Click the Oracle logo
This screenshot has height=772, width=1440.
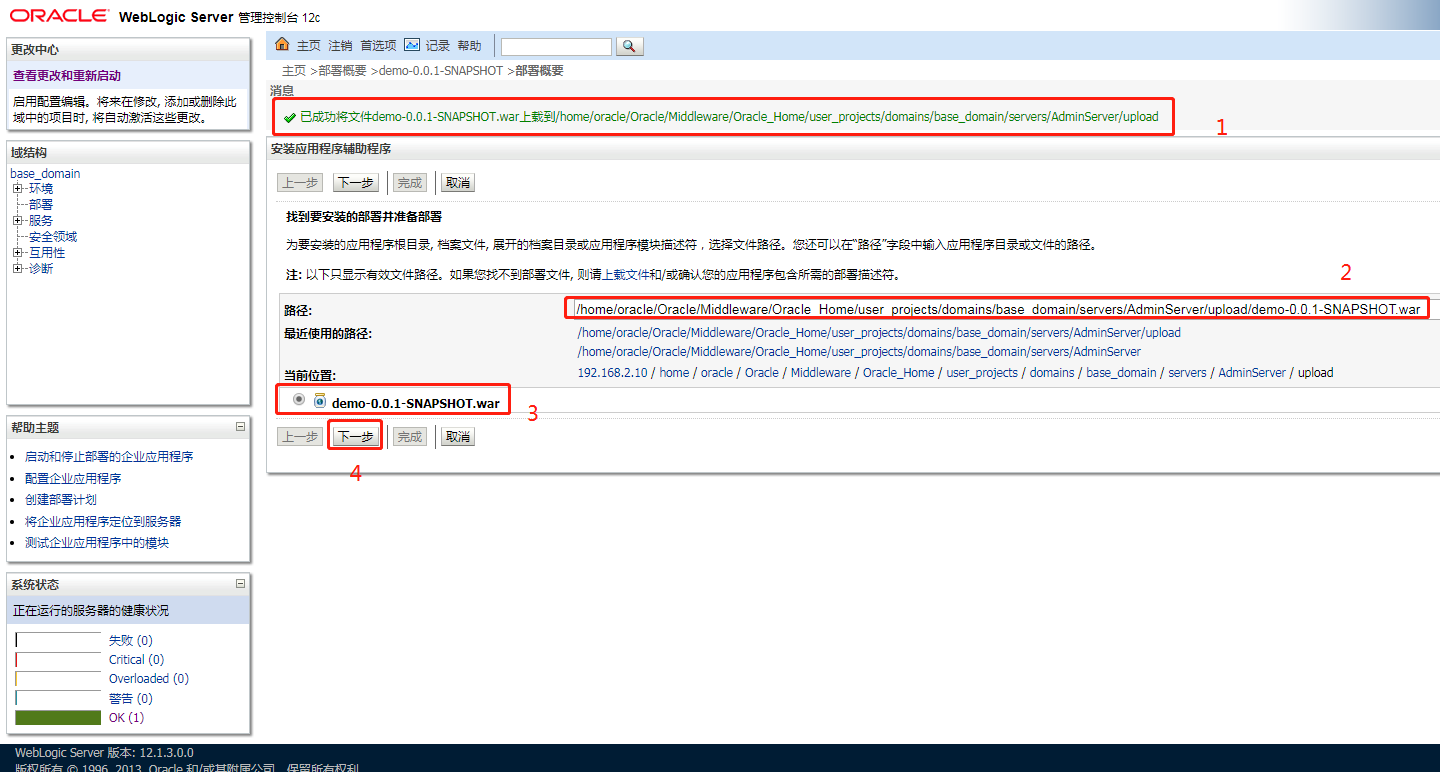60,16
